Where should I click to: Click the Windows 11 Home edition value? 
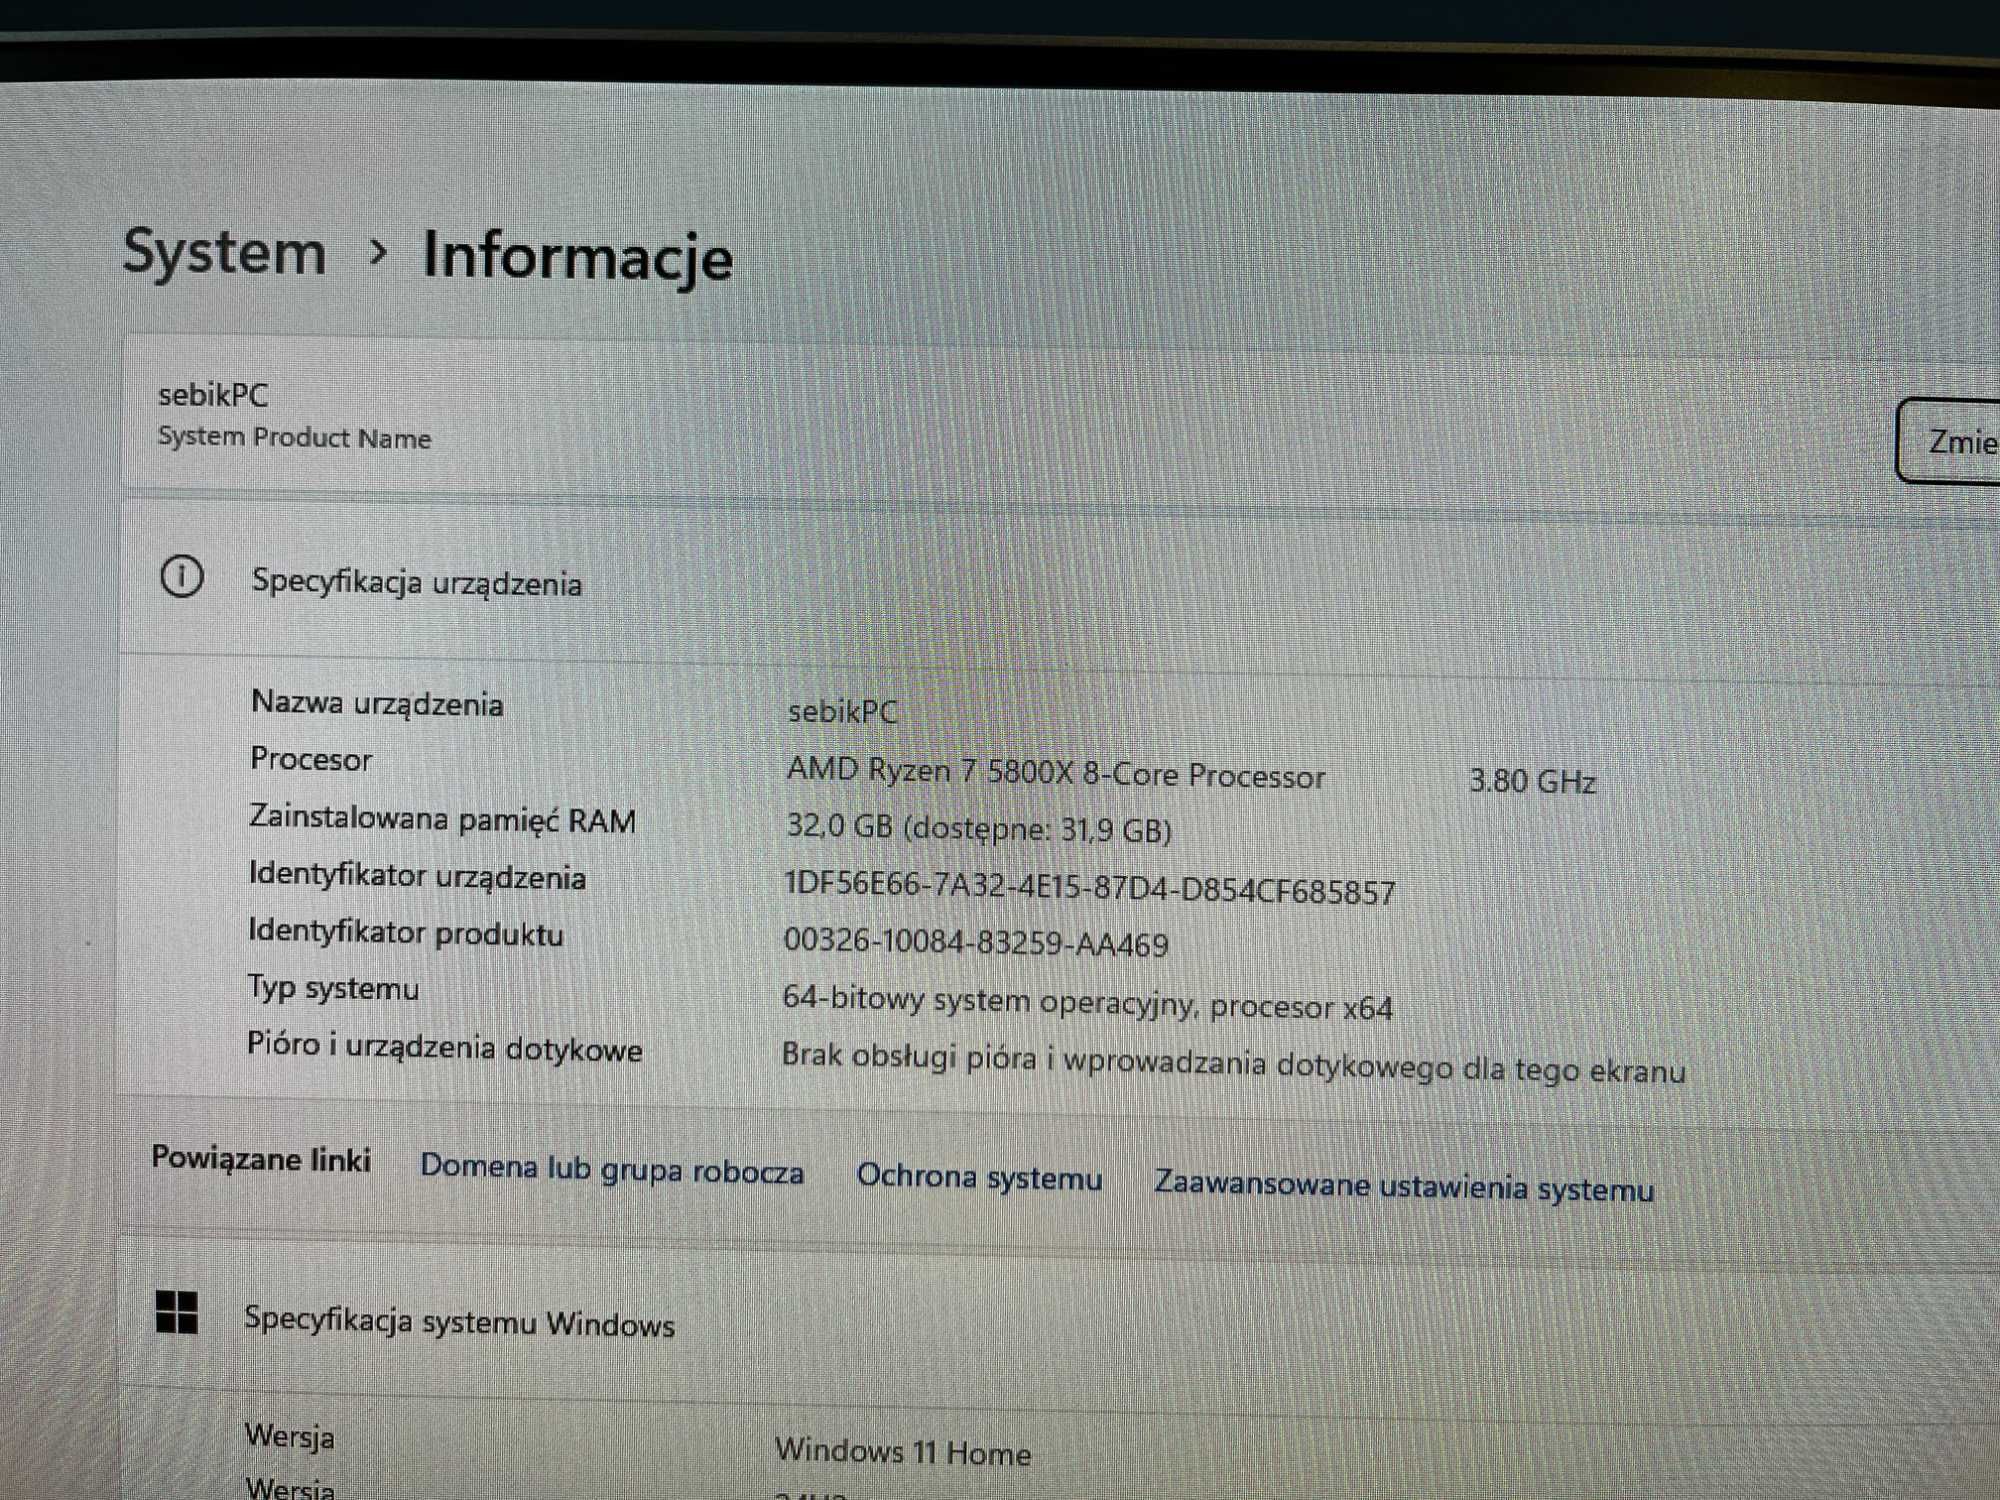pos(902,1451)
